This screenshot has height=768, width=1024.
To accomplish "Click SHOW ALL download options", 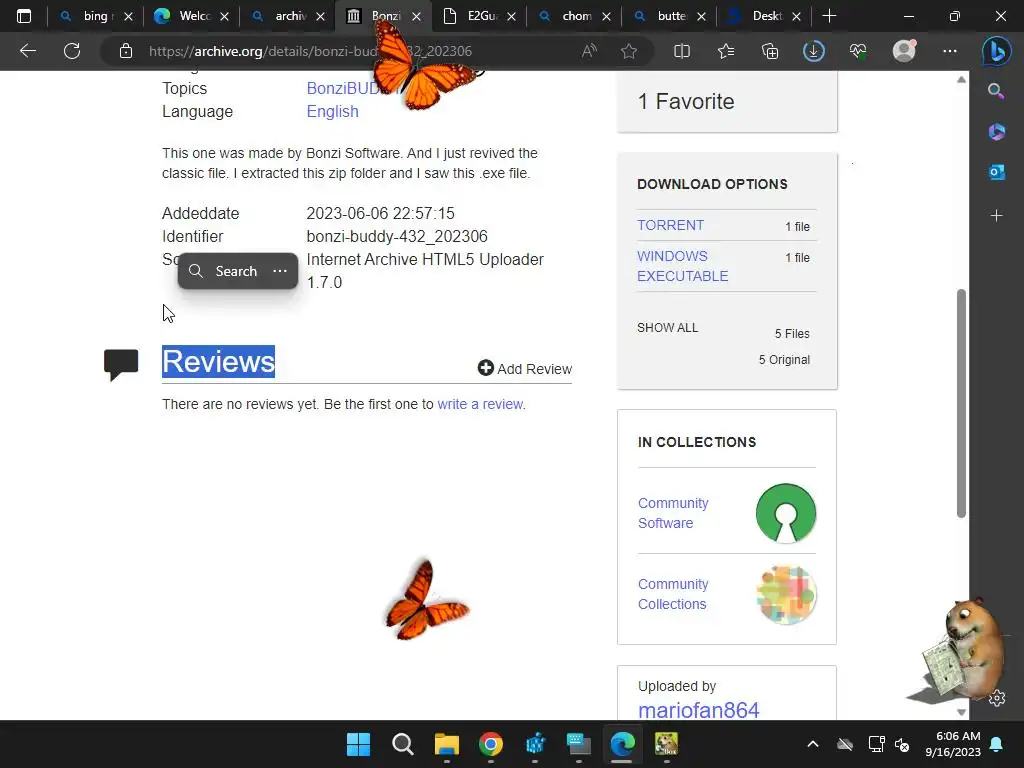I will tap(667, 328).
